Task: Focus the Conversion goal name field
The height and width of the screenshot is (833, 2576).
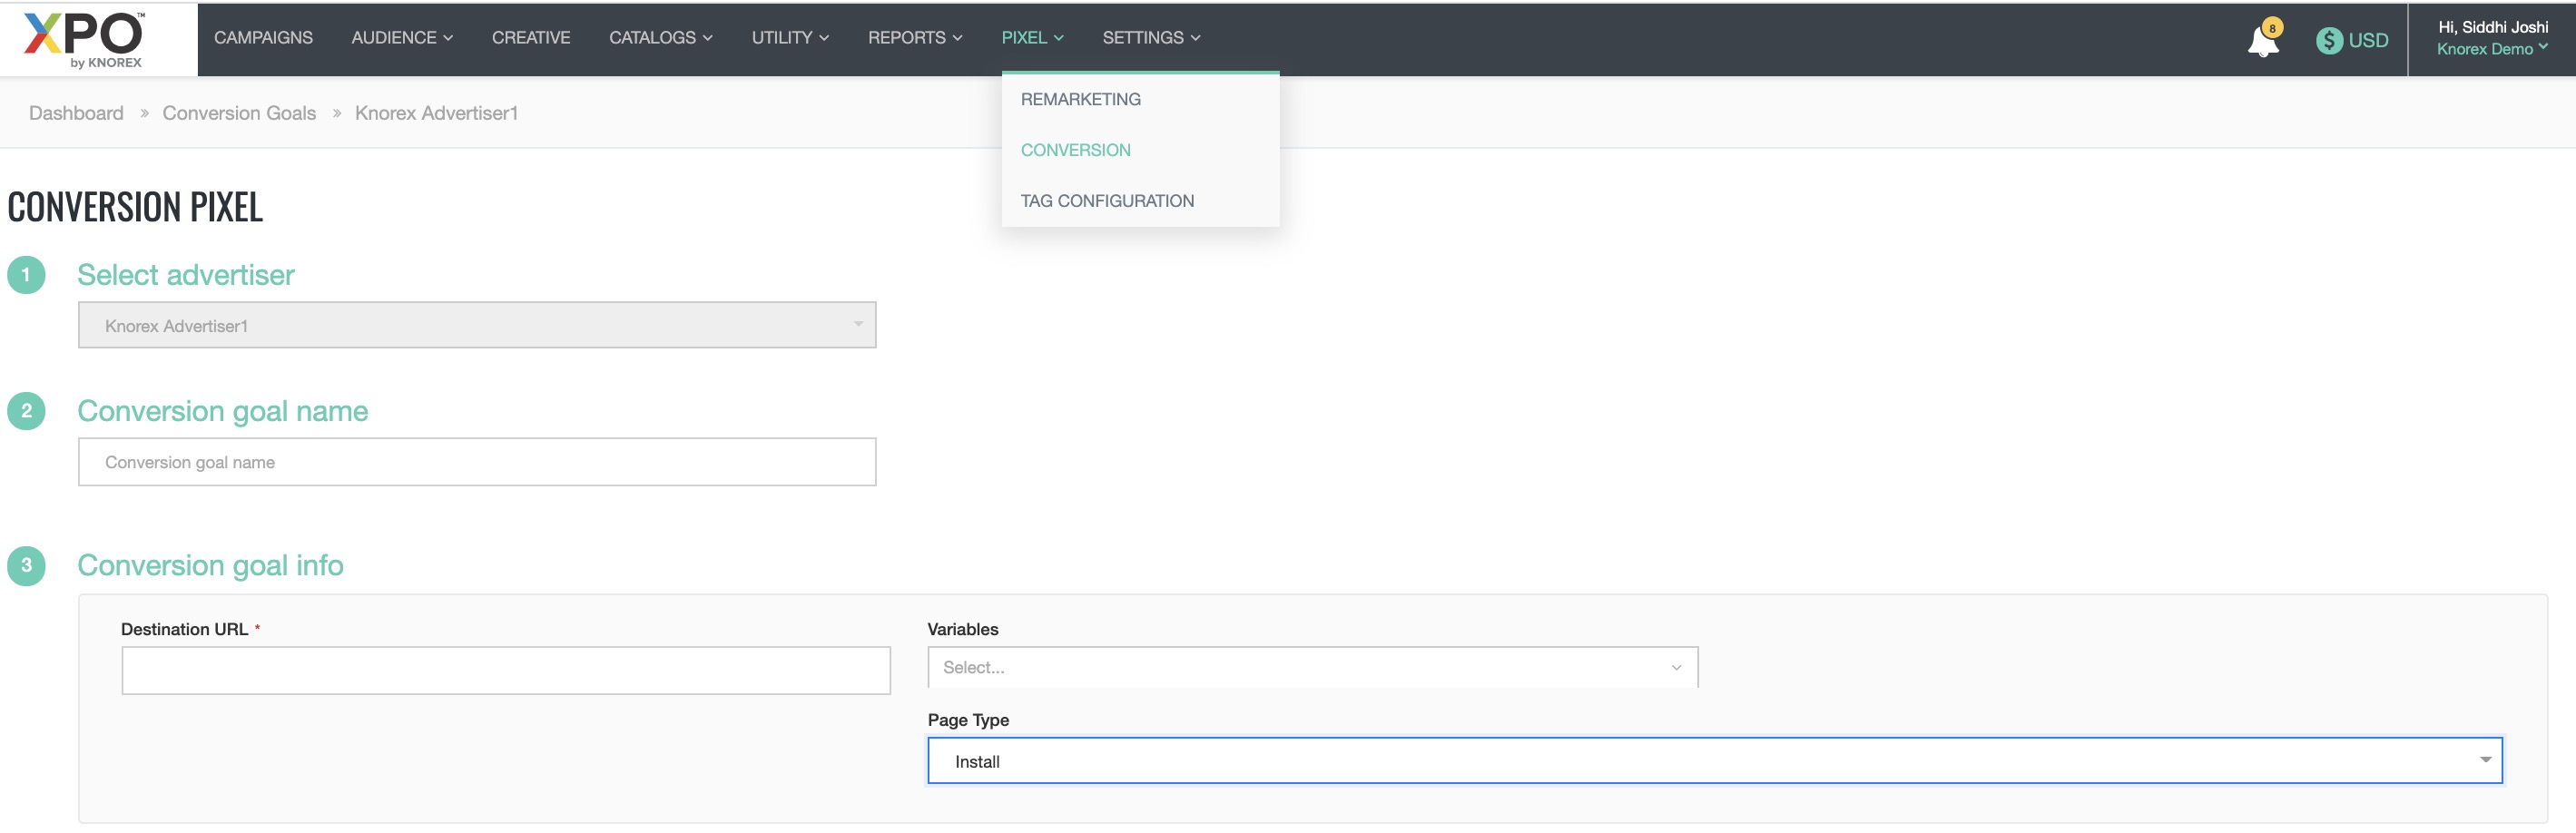Action: [477, 462]
